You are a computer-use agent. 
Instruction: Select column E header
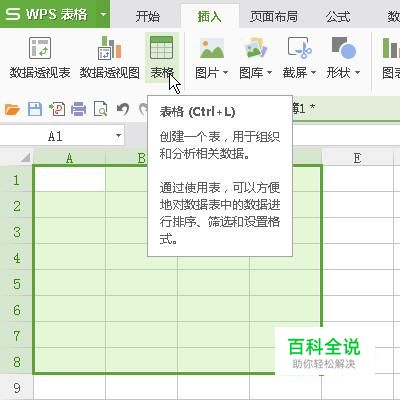357,158
